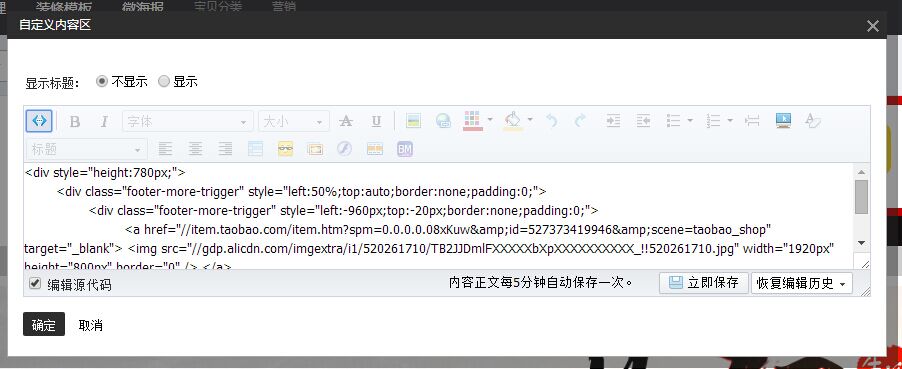
Task: Click the orange picture frame icon
Action: pyautogui.click(x=315, y=149)
